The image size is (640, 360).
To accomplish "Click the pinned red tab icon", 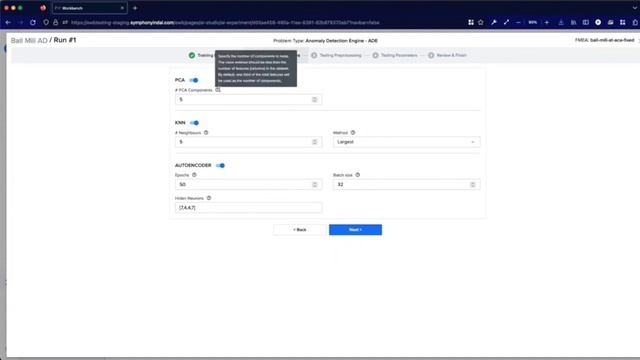I will (x=43, y=8).
